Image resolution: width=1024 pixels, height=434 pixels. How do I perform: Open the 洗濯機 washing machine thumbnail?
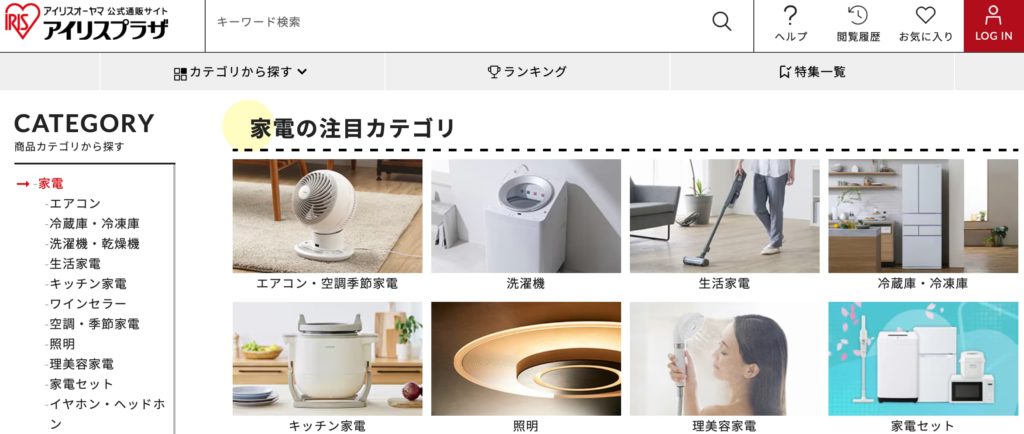click(526, 216)
